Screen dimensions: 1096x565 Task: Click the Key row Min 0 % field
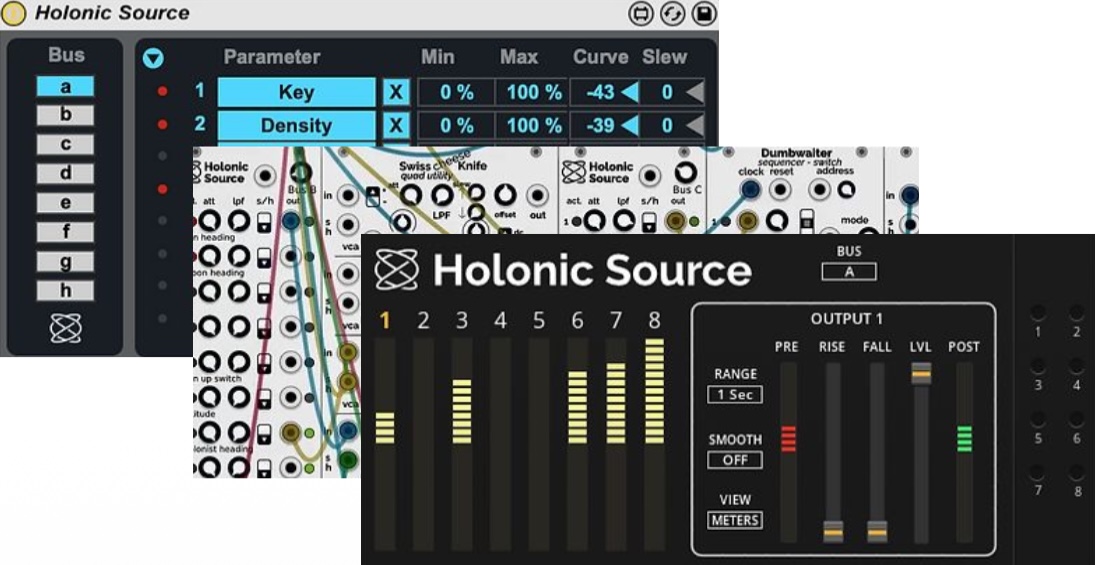[456, 92]
